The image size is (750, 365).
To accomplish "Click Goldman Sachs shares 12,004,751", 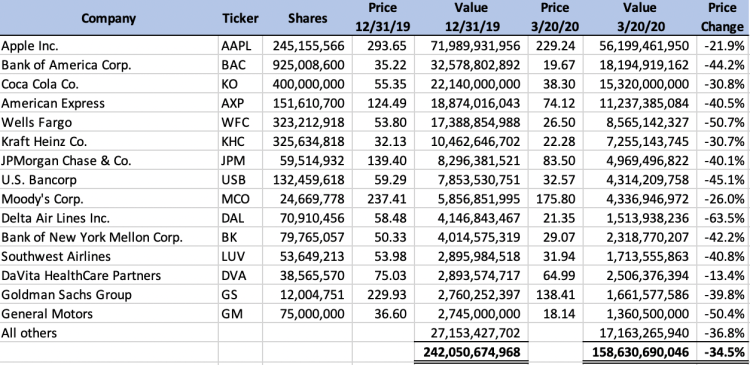I will [308, 294].
